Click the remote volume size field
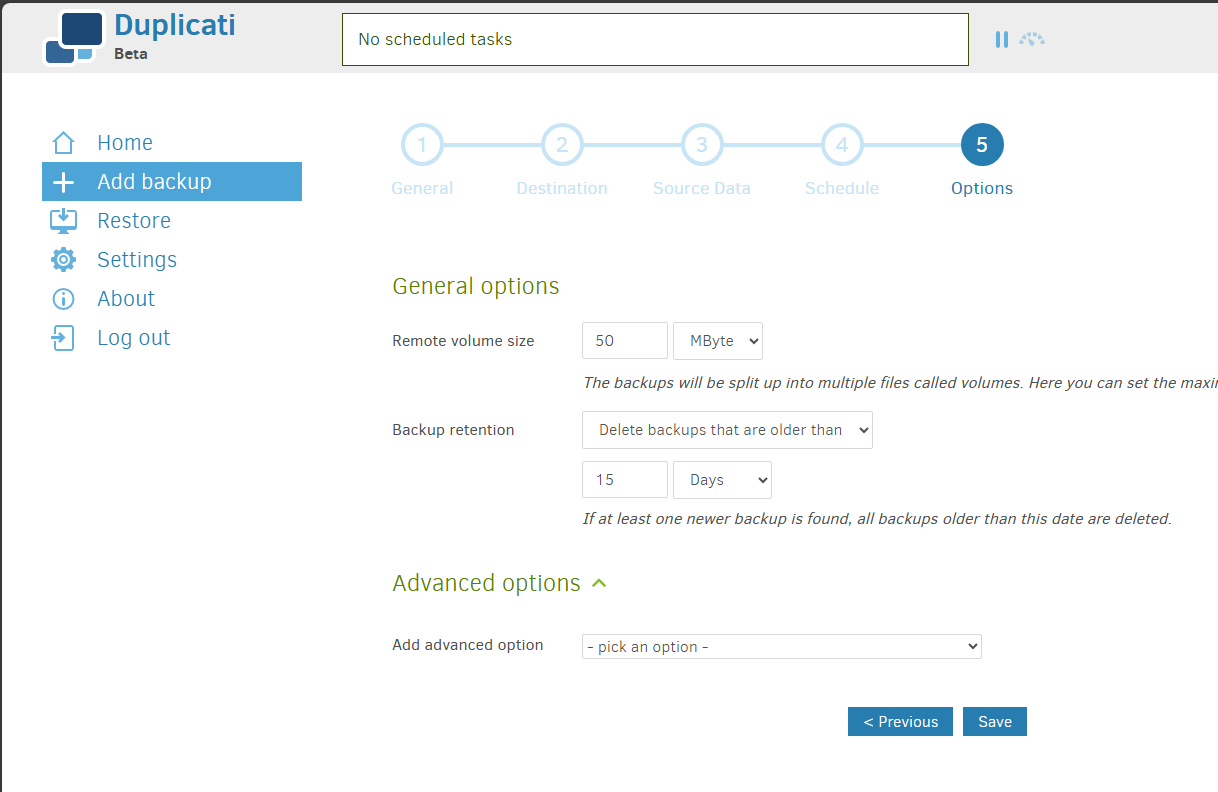This screenshot has width=1218, height=792. (624, 340)
